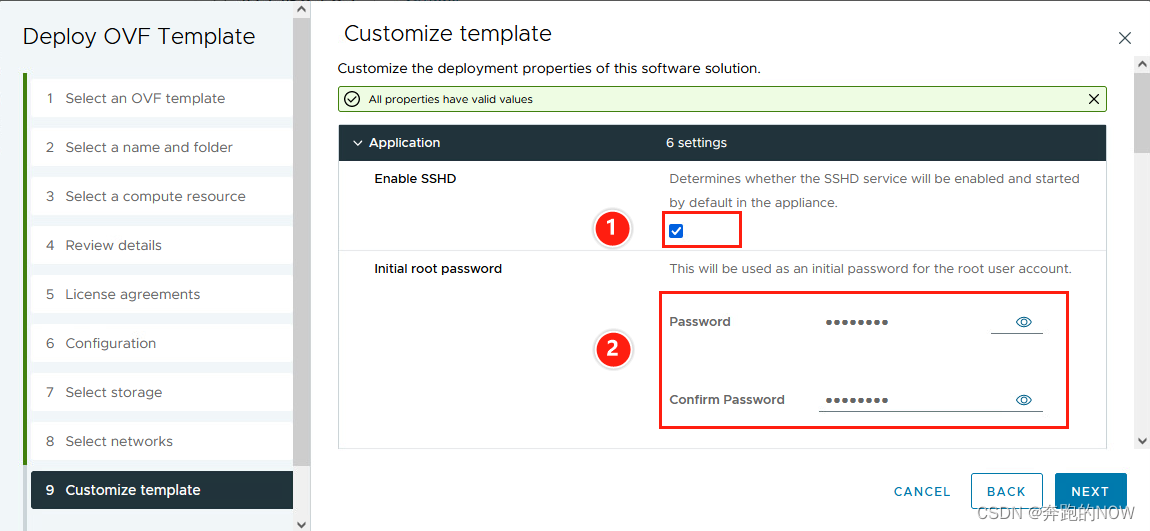Cancel the OVF deployment wizard
The width and height of the screenshot is (1150, 531).
922,491
